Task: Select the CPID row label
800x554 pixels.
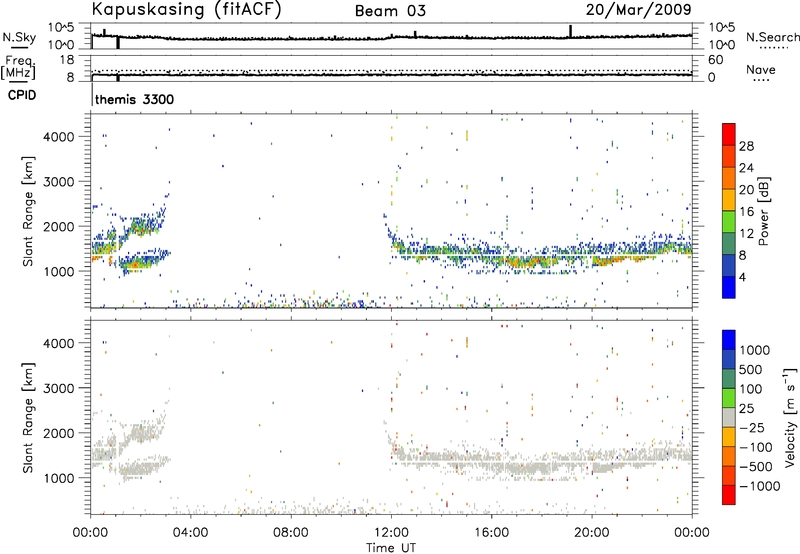Action: (x=22, y=95)
